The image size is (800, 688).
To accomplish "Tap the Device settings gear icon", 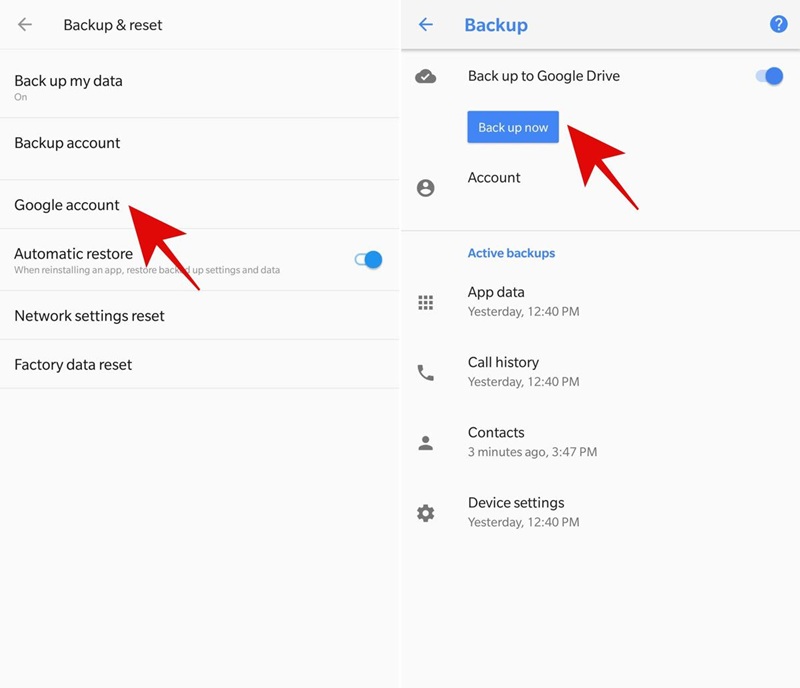I will [426, 512].
